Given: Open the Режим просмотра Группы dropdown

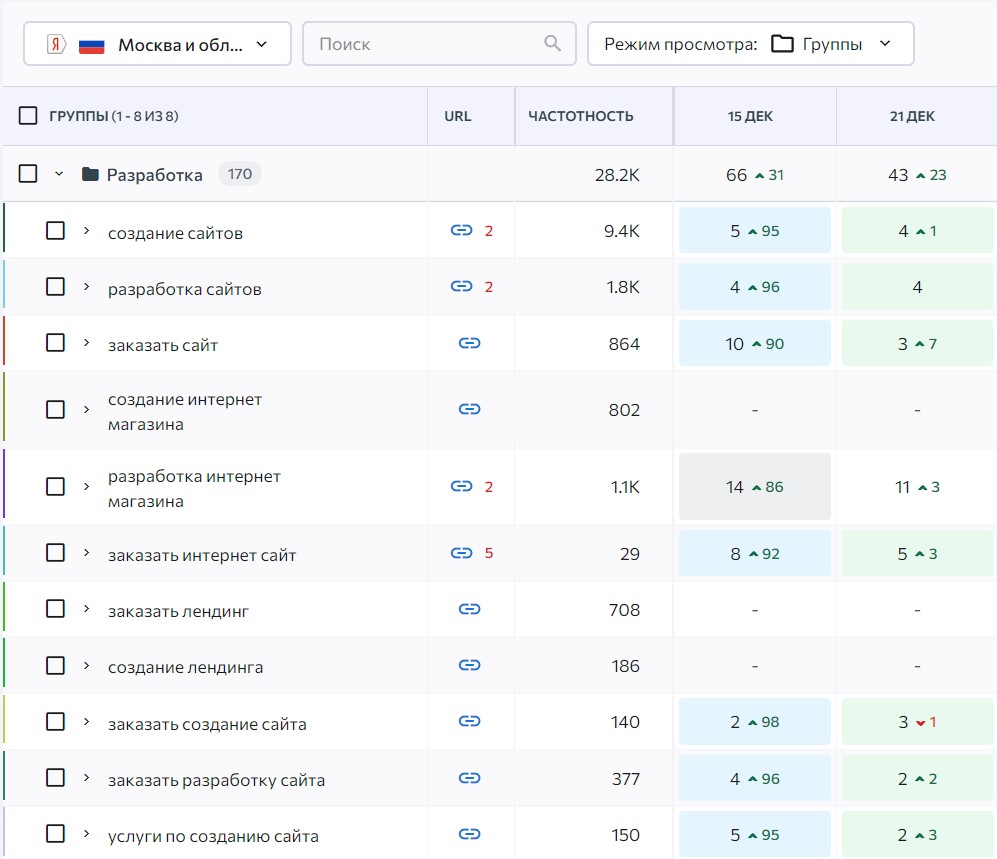Looking at the screenshot, I should click(x=750, y=44).
